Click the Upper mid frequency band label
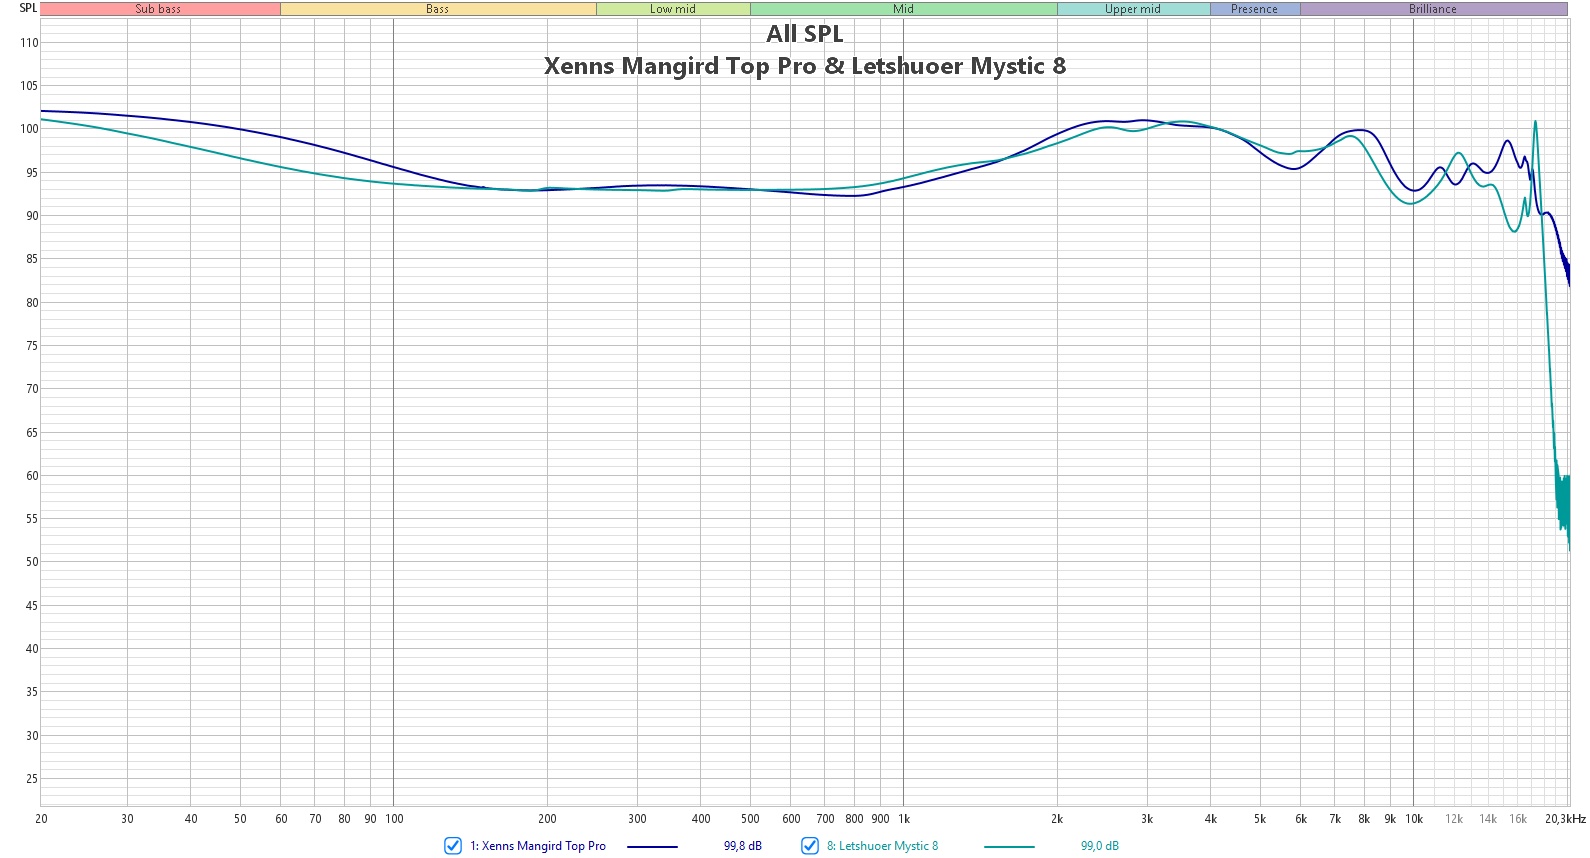The height and width of the screenshot is (858, 1590). (x=1133, y=9)
